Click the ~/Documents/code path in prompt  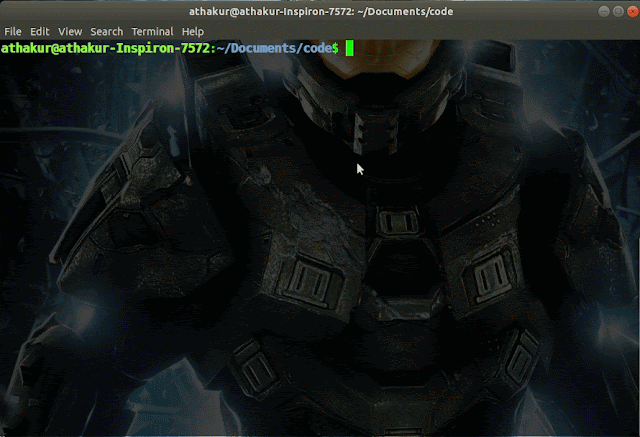(275, 48)
